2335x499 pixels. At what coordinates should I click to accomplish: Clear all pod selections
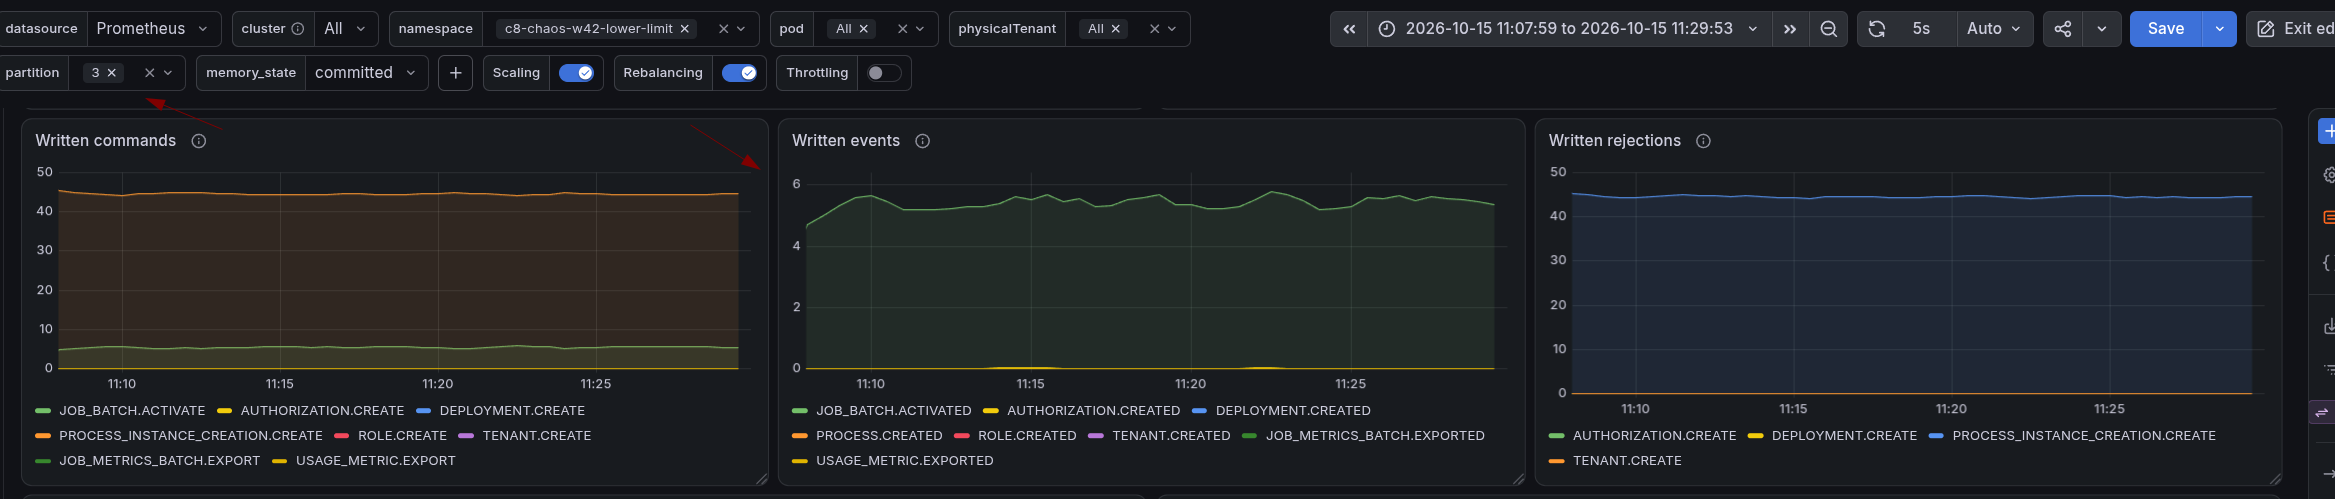(903, 29)
